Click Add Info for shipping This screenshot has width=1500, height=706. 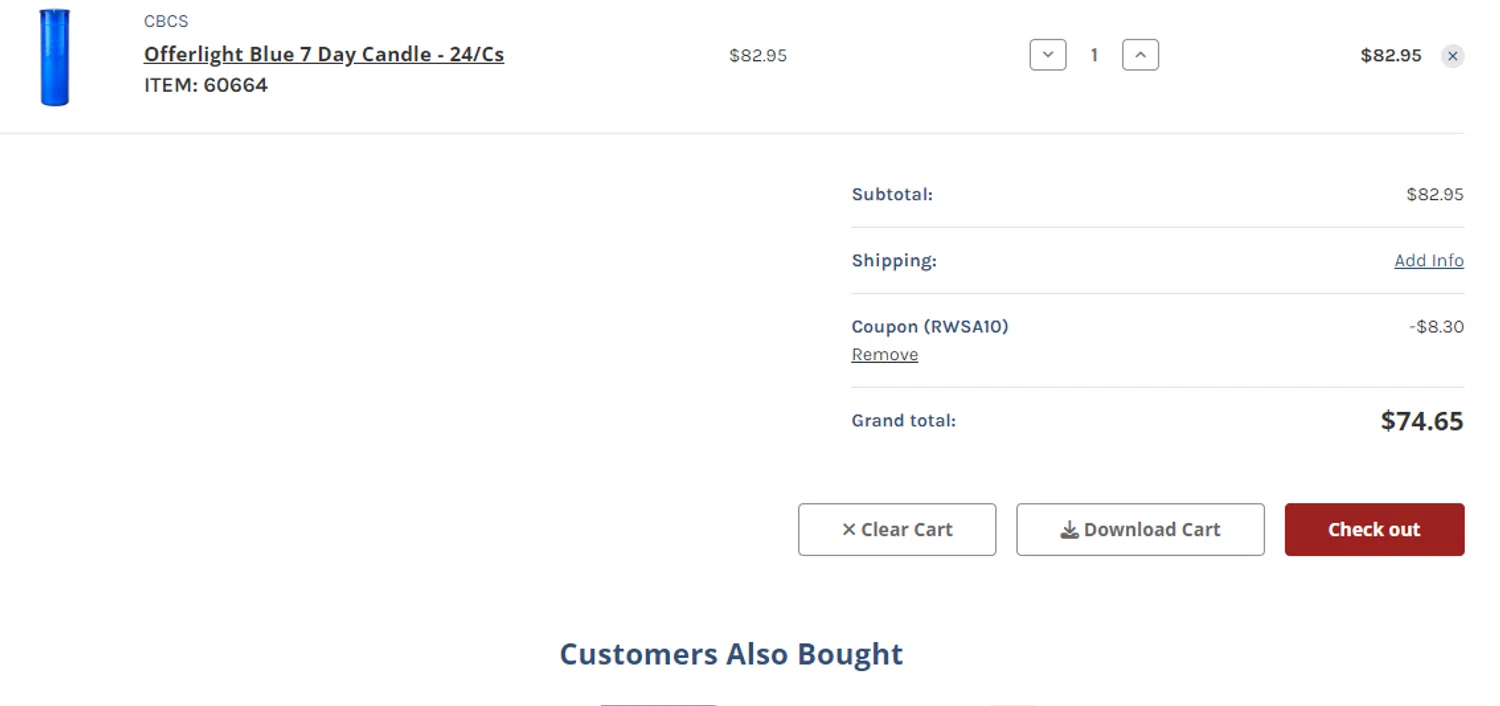[1428, 260]
